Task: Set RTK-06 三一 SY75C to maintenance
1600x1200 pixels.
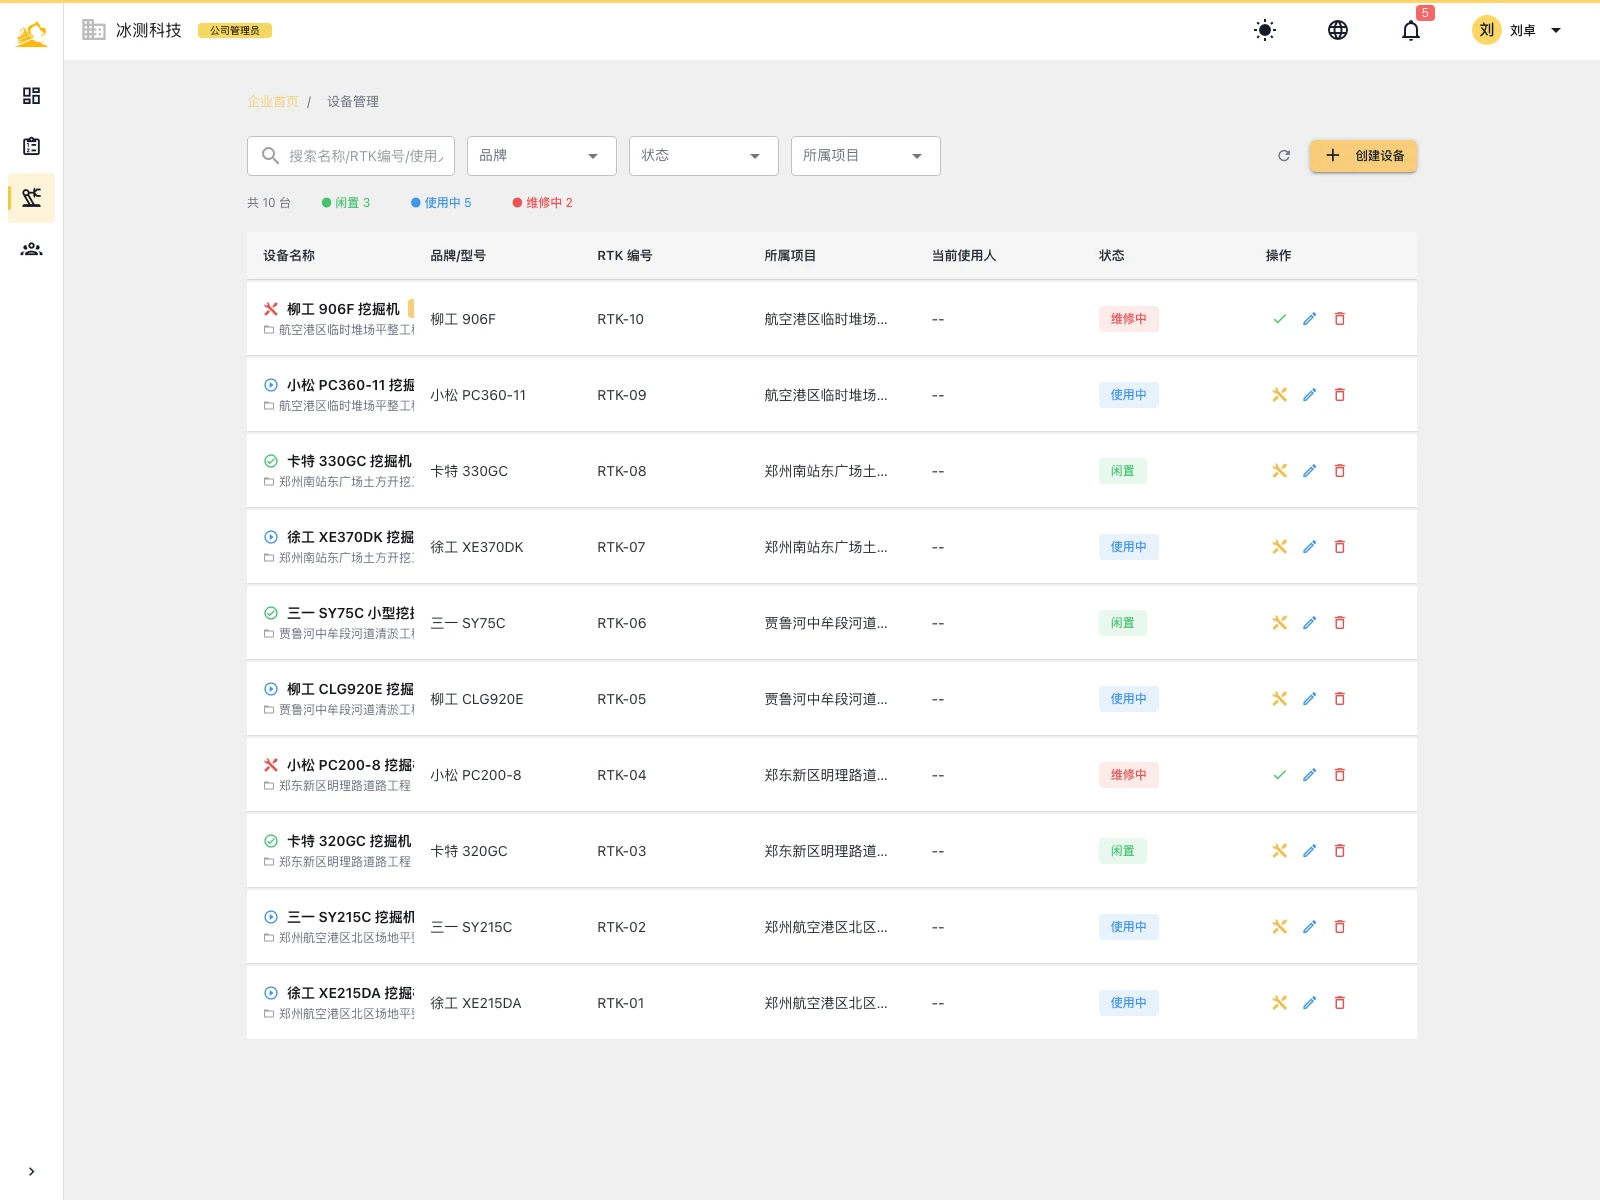Action: tap(1280, 623)
